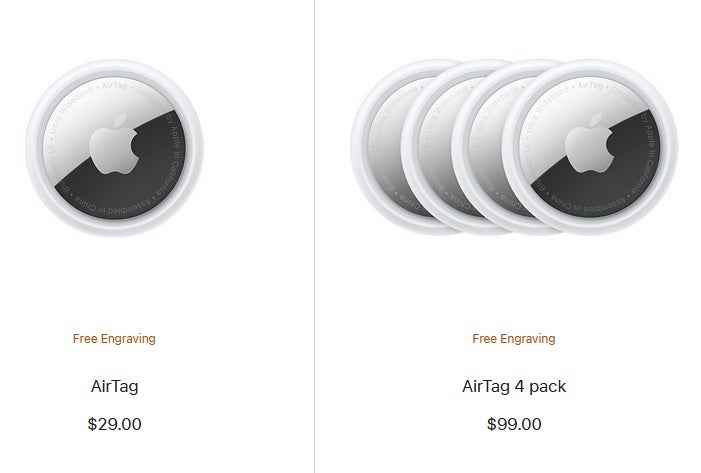Click Free Engraving under the single AirTag
This screenshot has height=473, width=701.
point(114,338)
